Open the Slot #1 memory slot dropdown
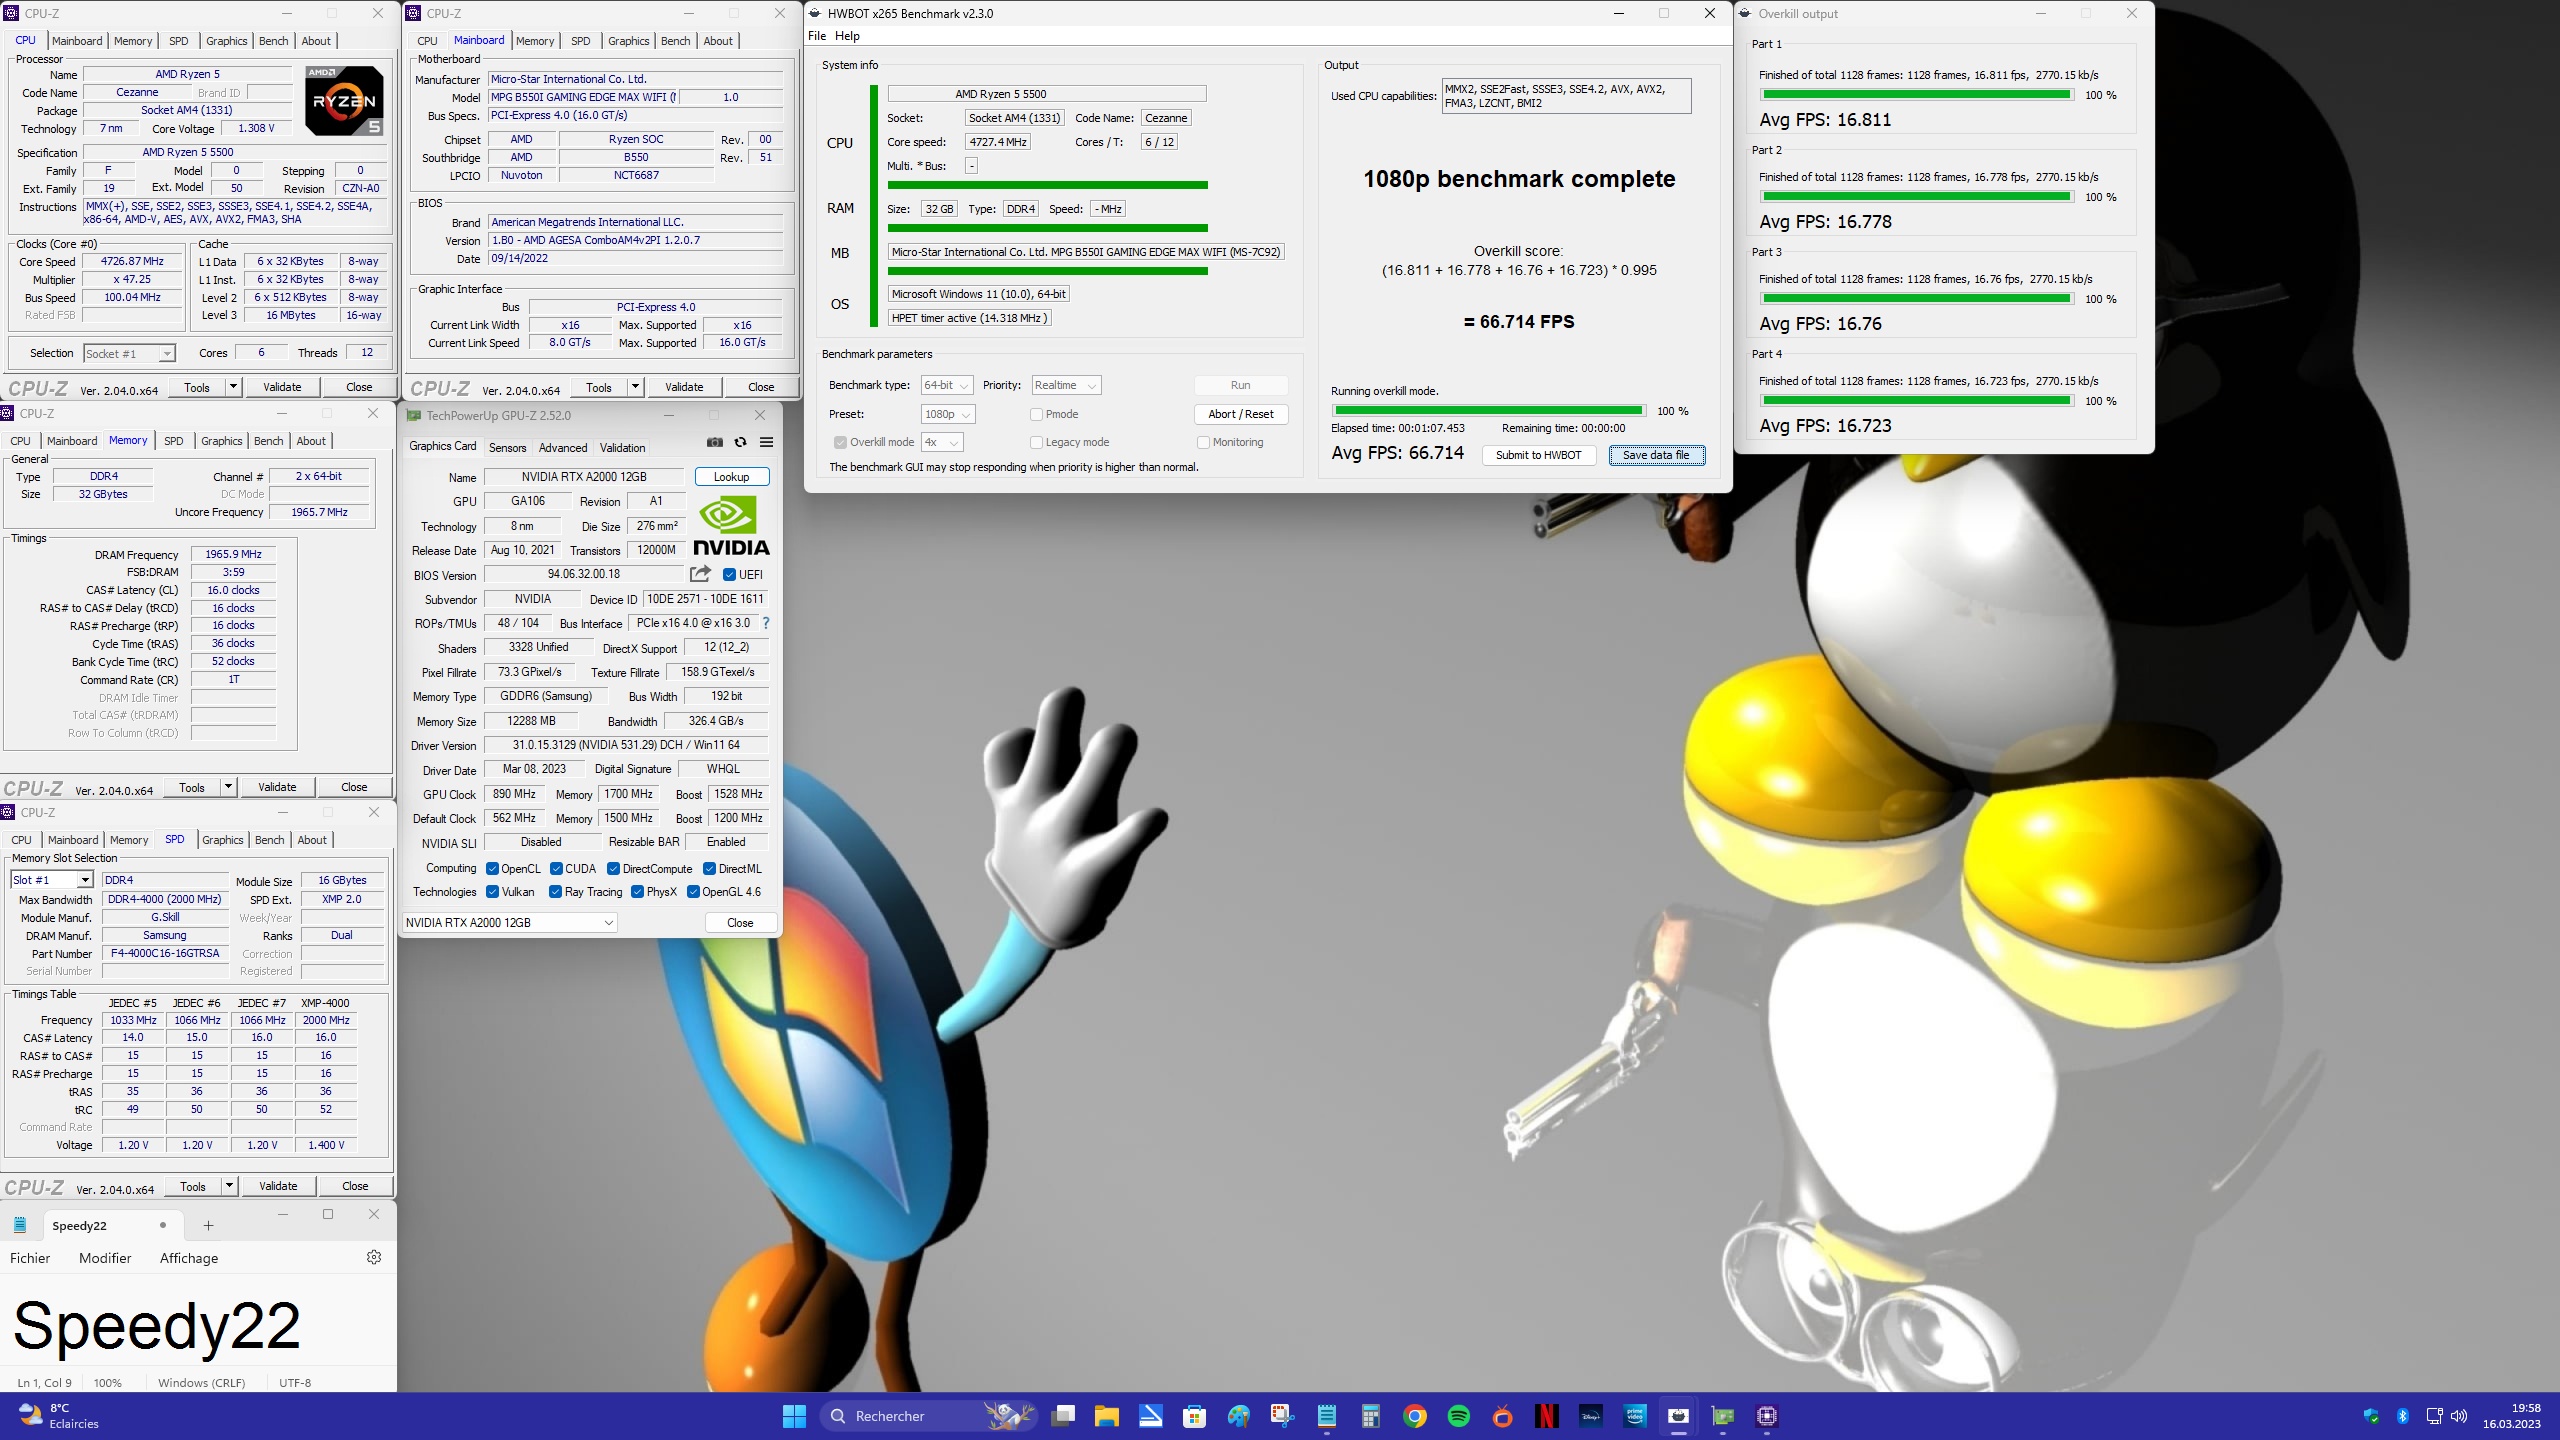Viewport: 2560px width, 1440px height. 52,880
